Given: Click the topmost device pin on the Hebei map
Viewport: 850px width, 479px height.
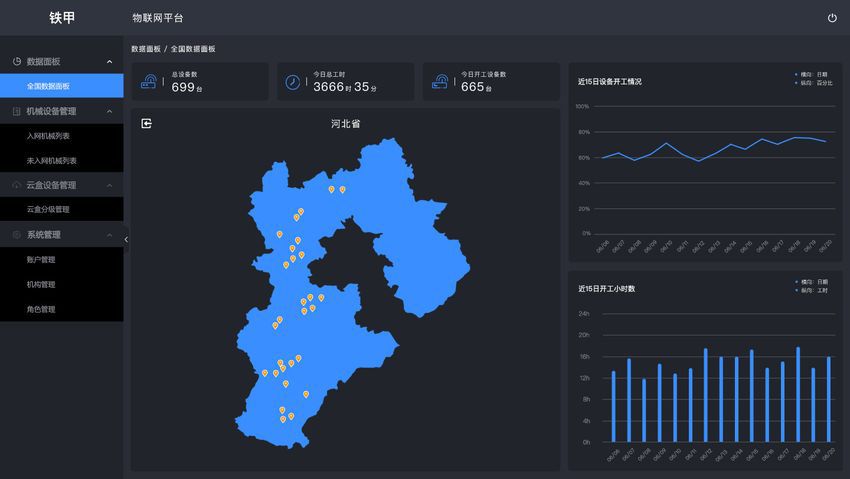Looking at the screenshot, I should (331, 188).
